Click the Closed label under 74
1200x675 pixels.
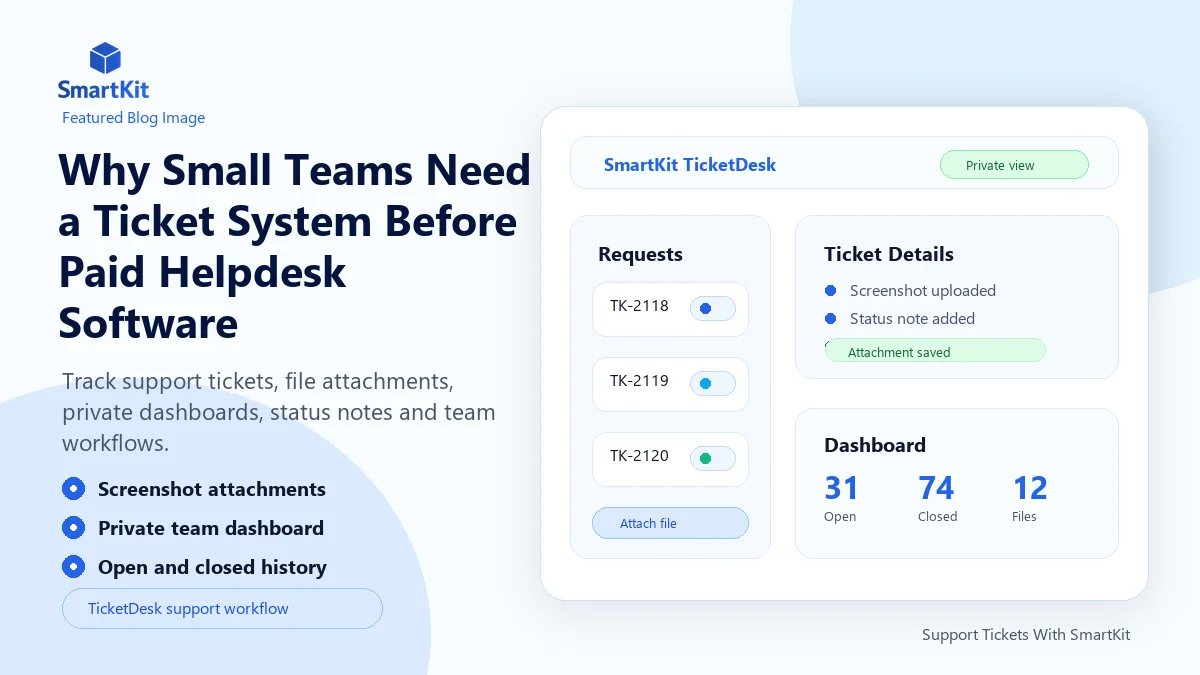[x=938, y=517]
